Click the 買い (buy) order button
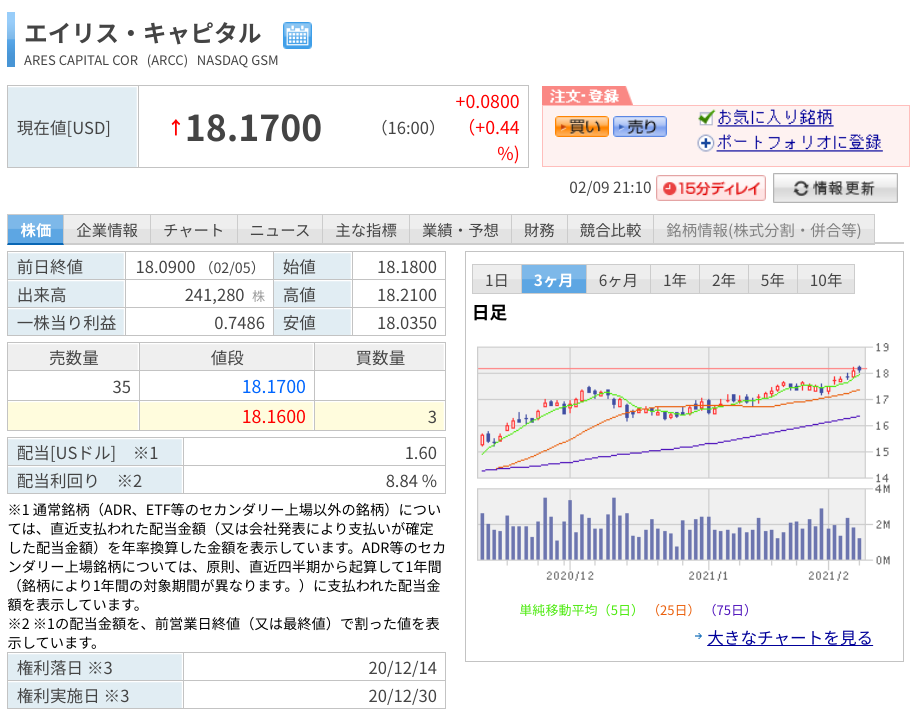910x715 pixels. [582, 127]
